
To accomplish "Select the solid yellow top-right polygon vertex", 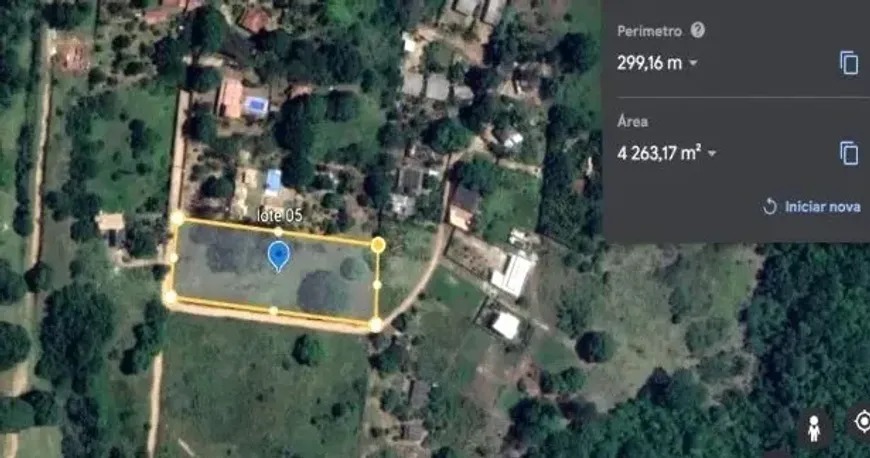I will (x=378, y=244).
